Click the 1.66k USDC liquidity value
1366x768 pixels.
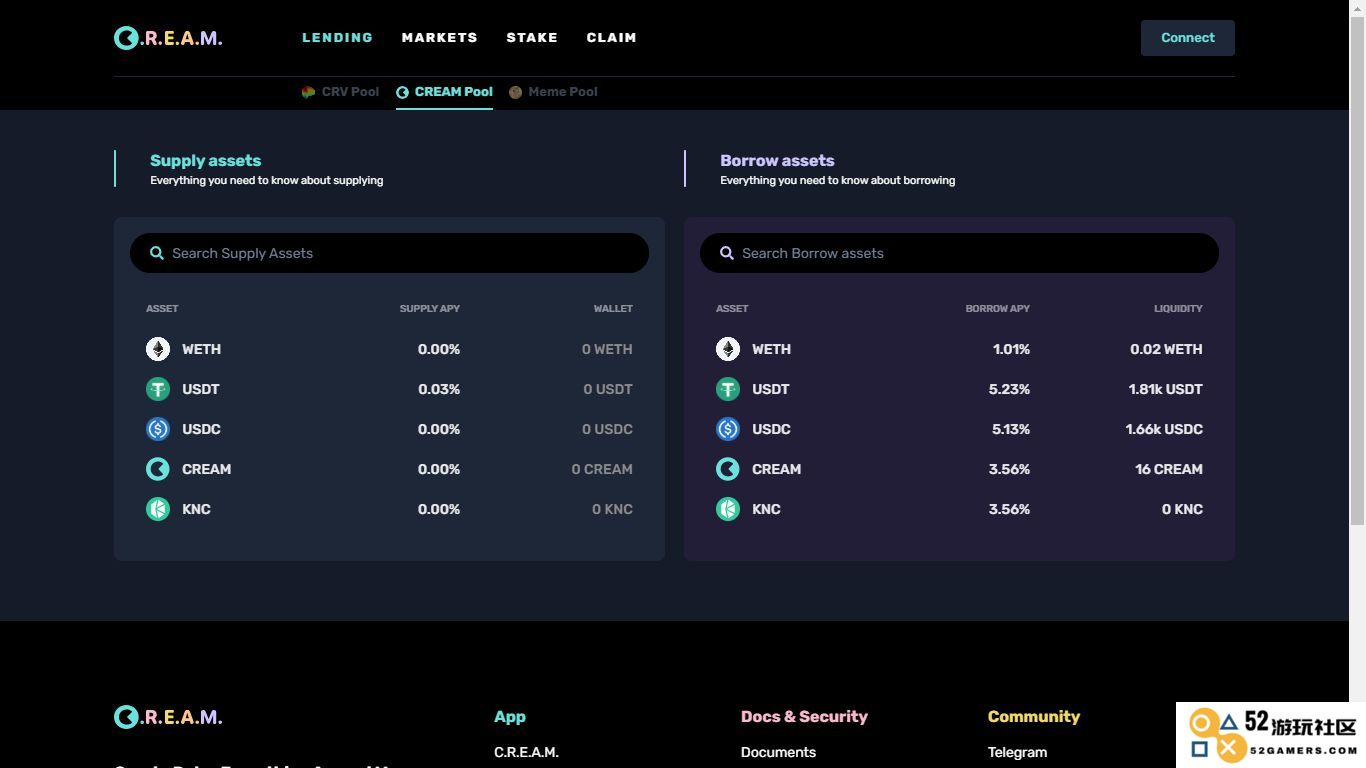pyautogui.click(x=1164, y=429)
